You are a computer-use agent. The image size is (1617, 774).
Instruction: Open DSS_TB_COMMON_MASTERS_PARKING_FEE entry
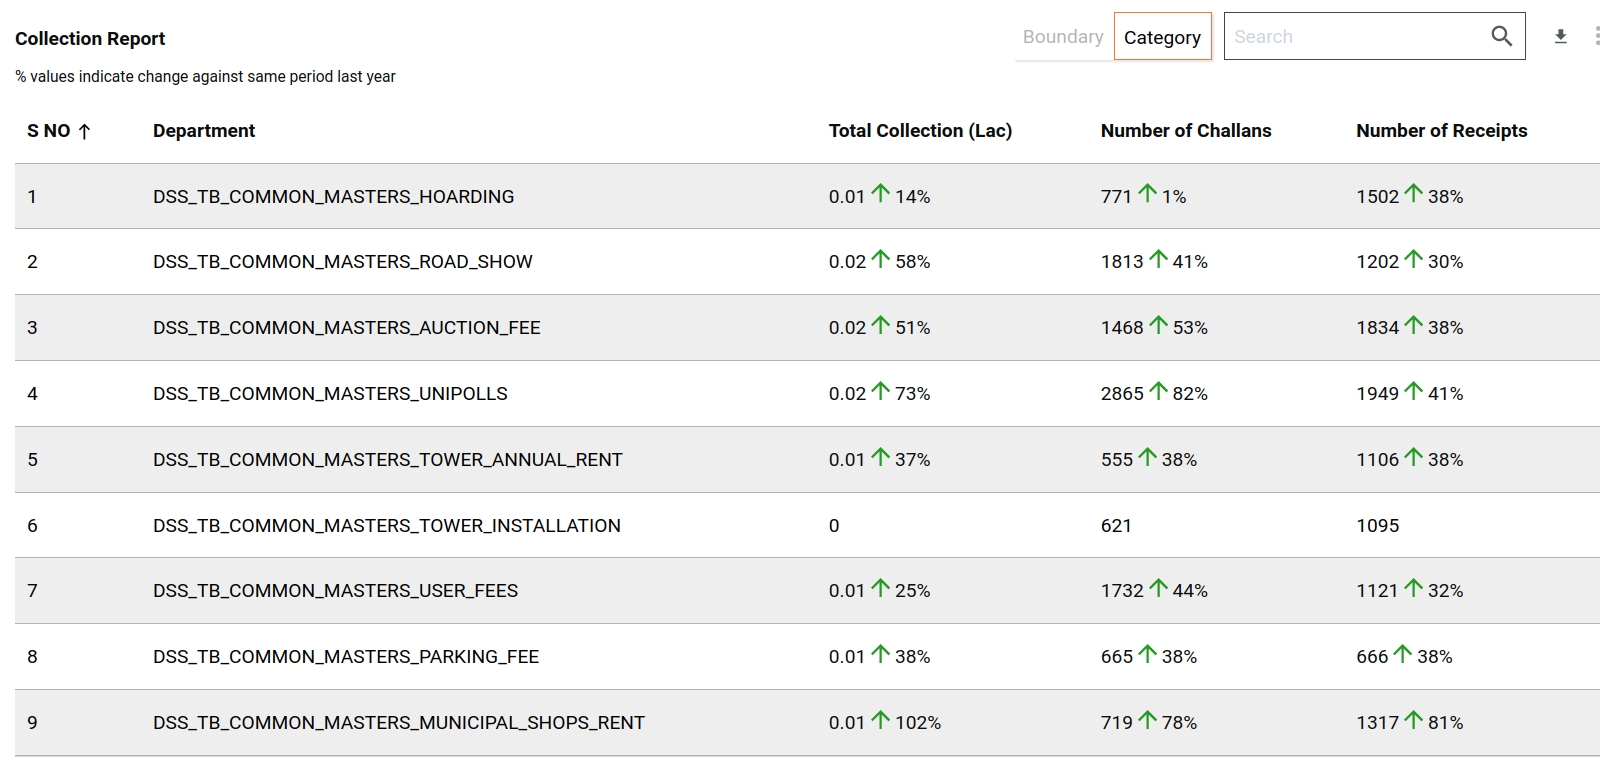(345, 657)
